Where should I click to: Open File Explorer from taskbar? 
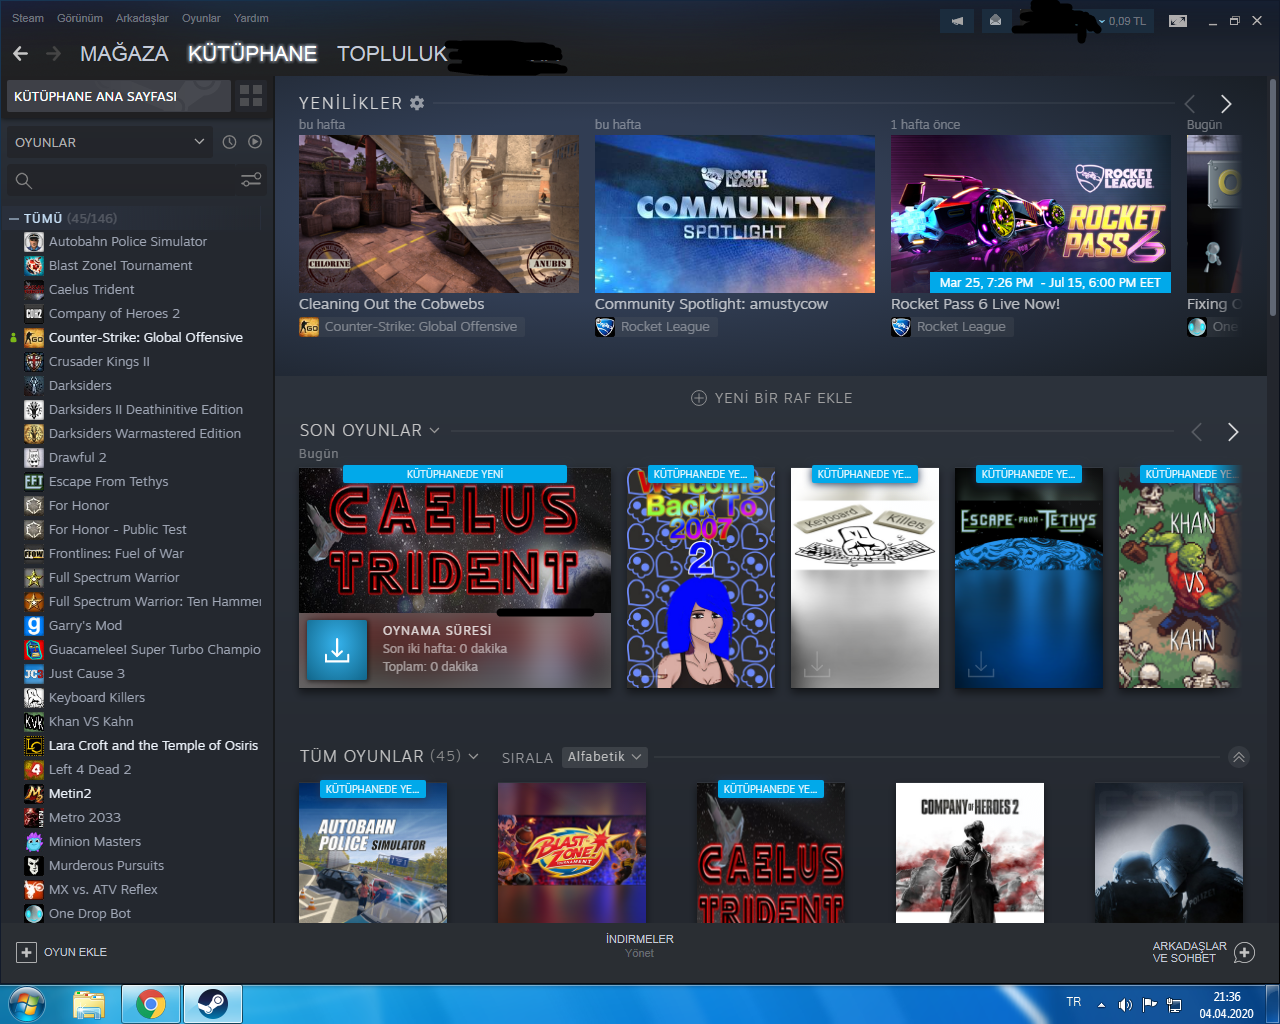pos(89,1004)
